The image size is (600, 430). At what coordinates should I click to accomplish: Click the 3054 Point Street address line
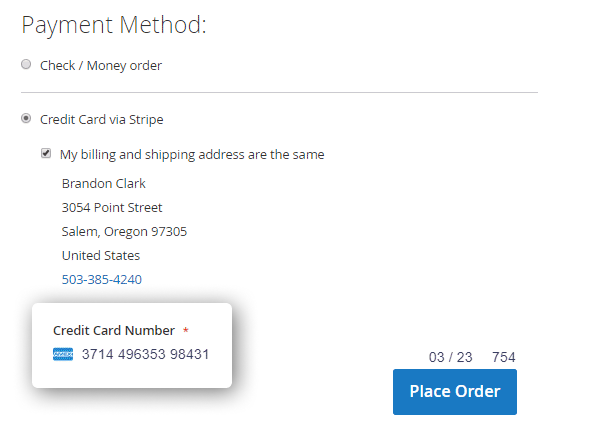coord(112,207)
